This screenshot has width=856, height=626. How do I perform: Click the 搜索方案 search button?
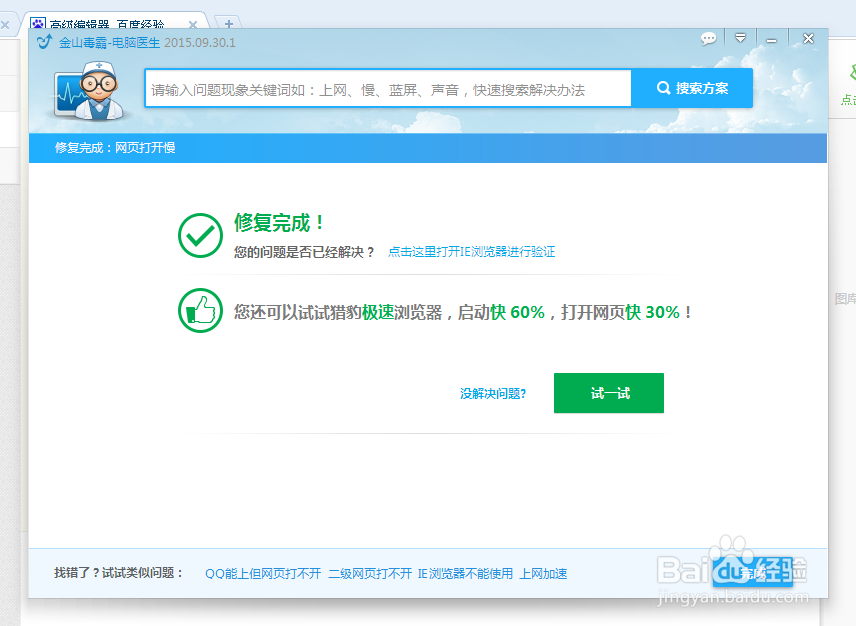pyautogui.click(x=692, y=88)
